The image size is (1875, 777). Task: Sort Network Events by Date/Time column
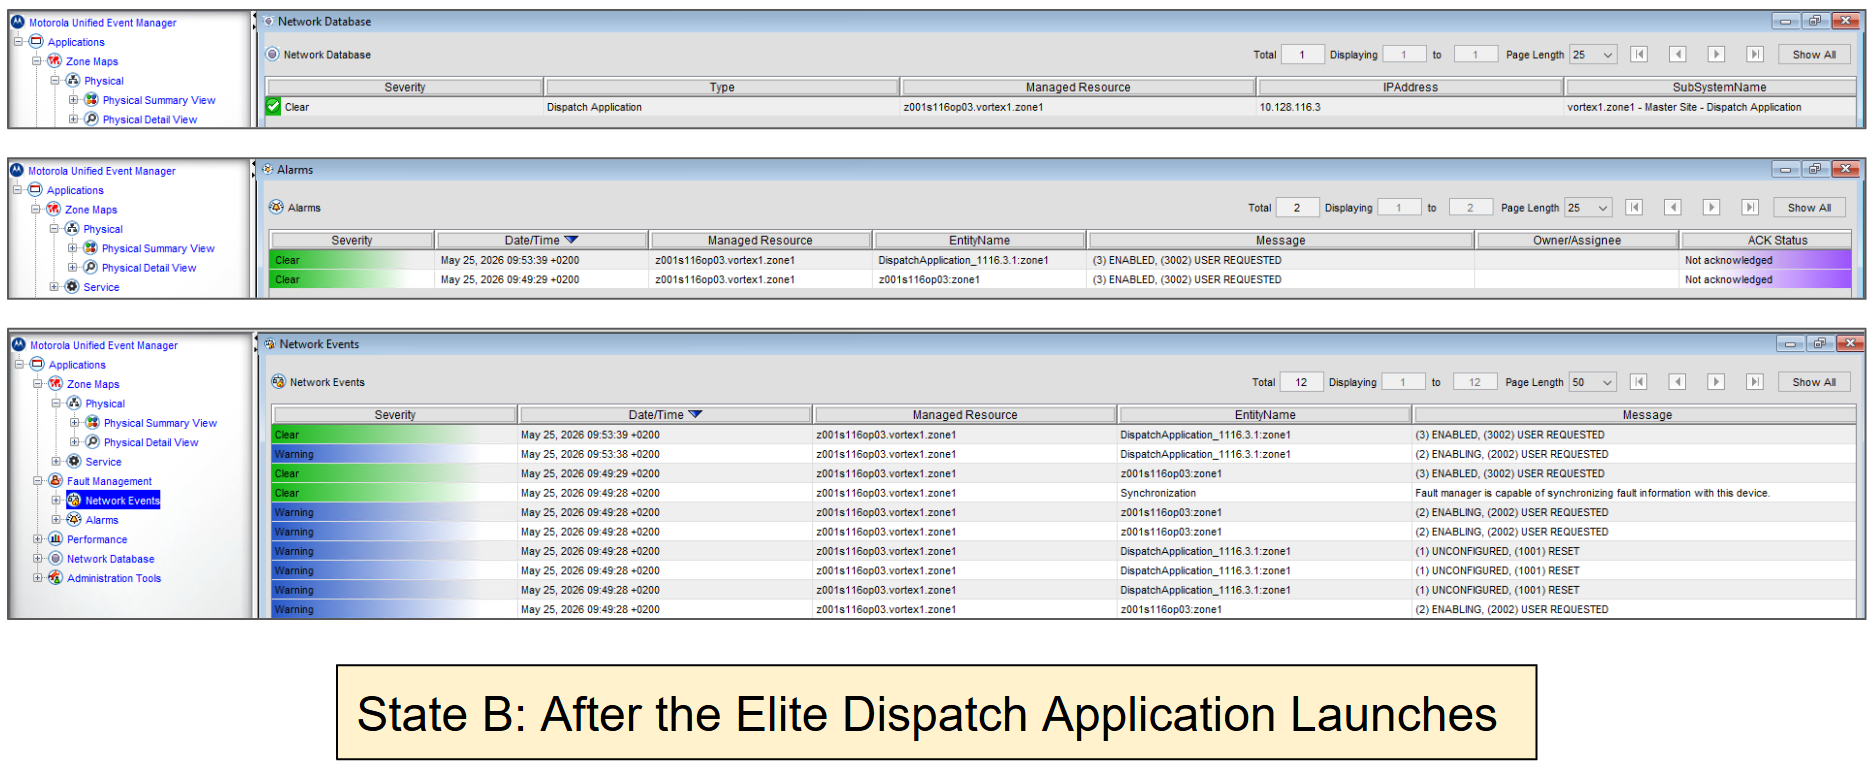[665, 414]
